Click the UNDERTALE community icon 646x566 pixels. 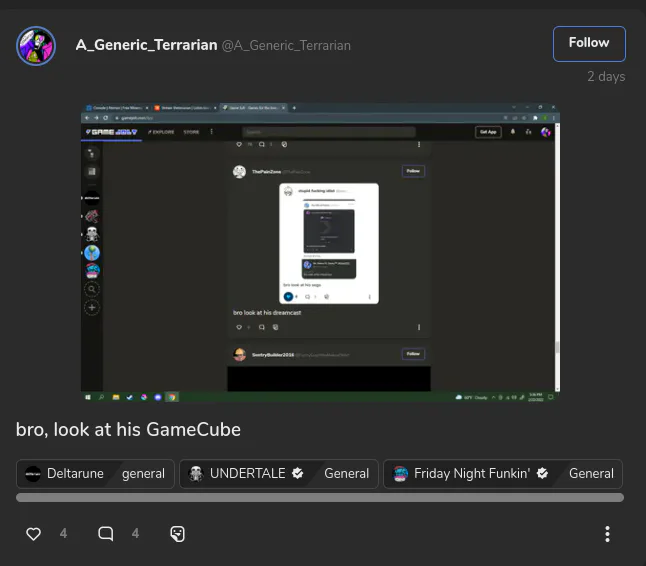pyautogui.click(x=196, y=474)
